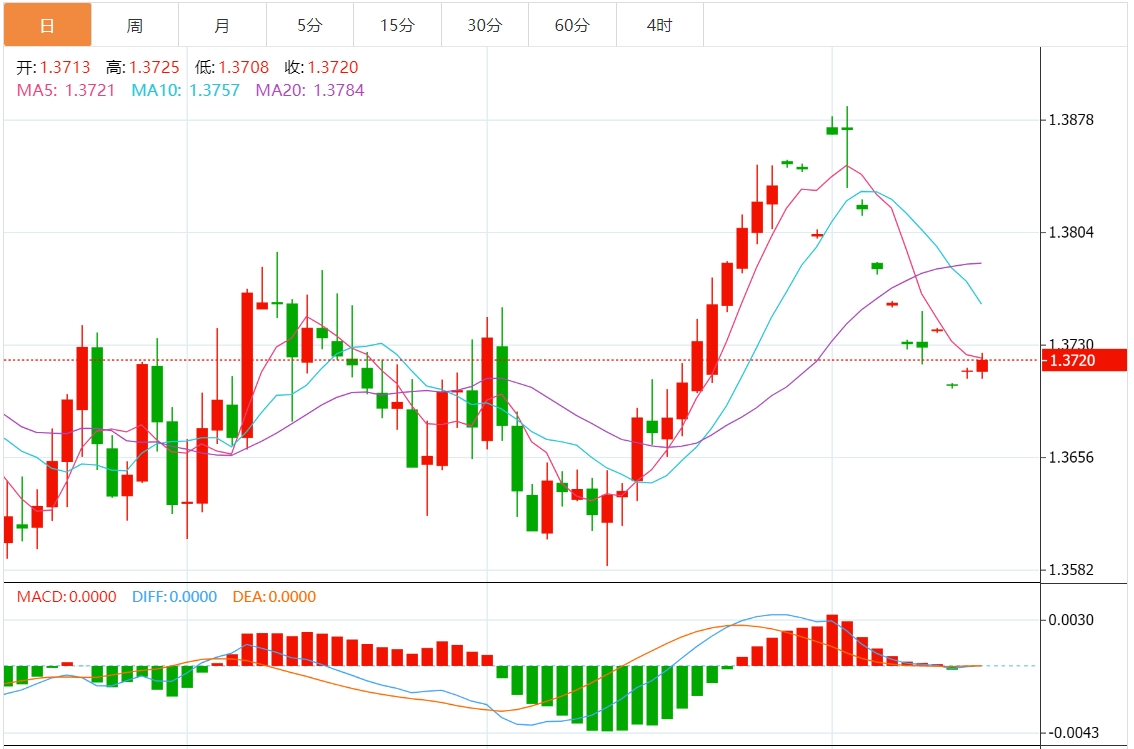Switch to the 周 weekly tab
Screen dimensions: 1134x749
click(x=135, y=25)
